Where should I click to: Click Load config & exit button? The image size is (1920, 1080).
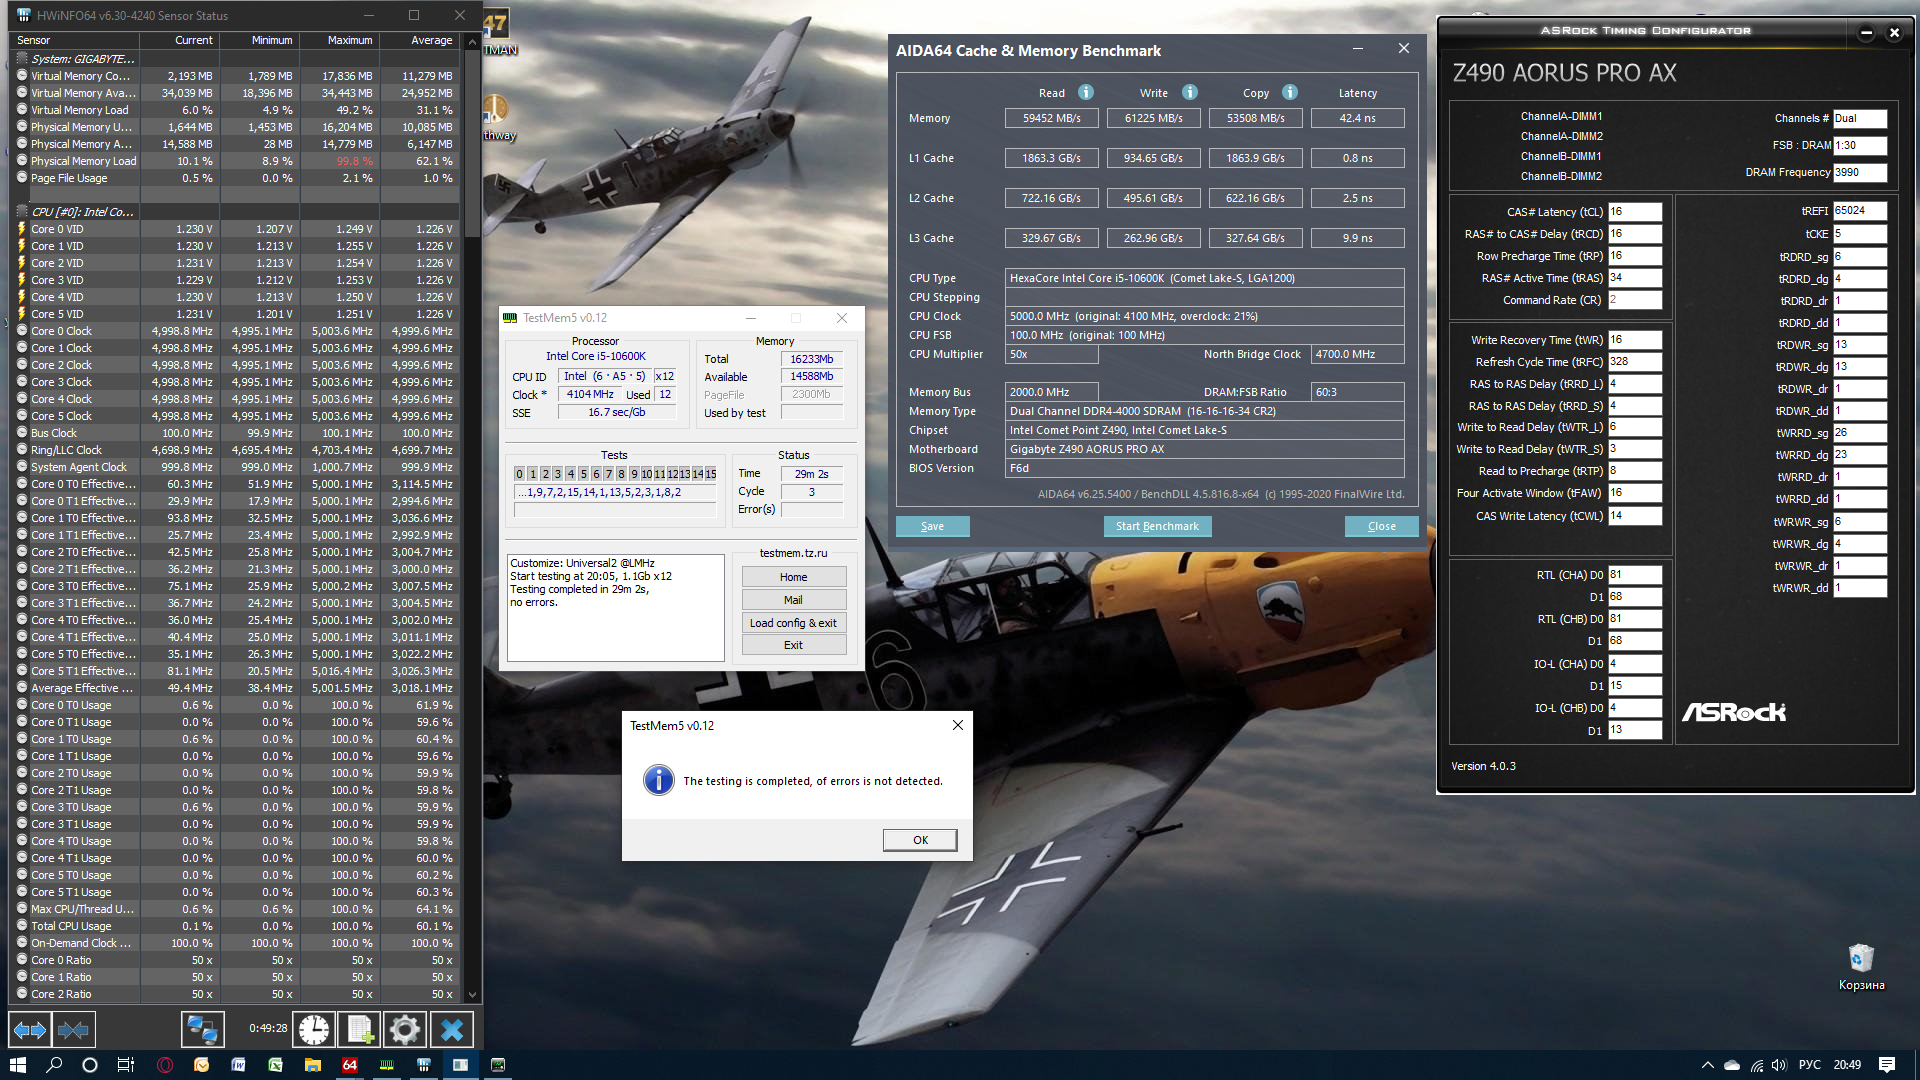click(x=793, y=623)
